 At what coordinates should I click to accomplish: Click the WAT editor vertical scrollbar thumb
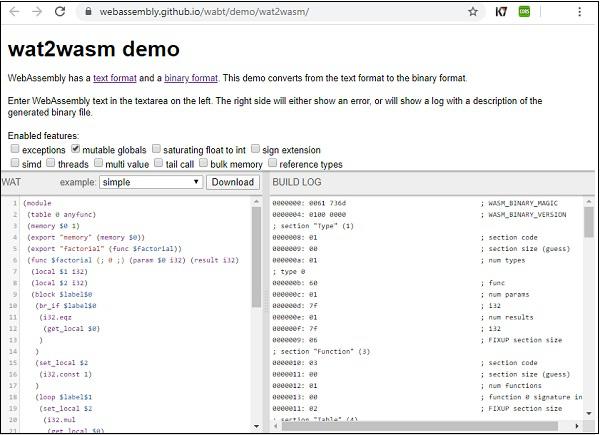pyautogui.click(x=256, y=257)
